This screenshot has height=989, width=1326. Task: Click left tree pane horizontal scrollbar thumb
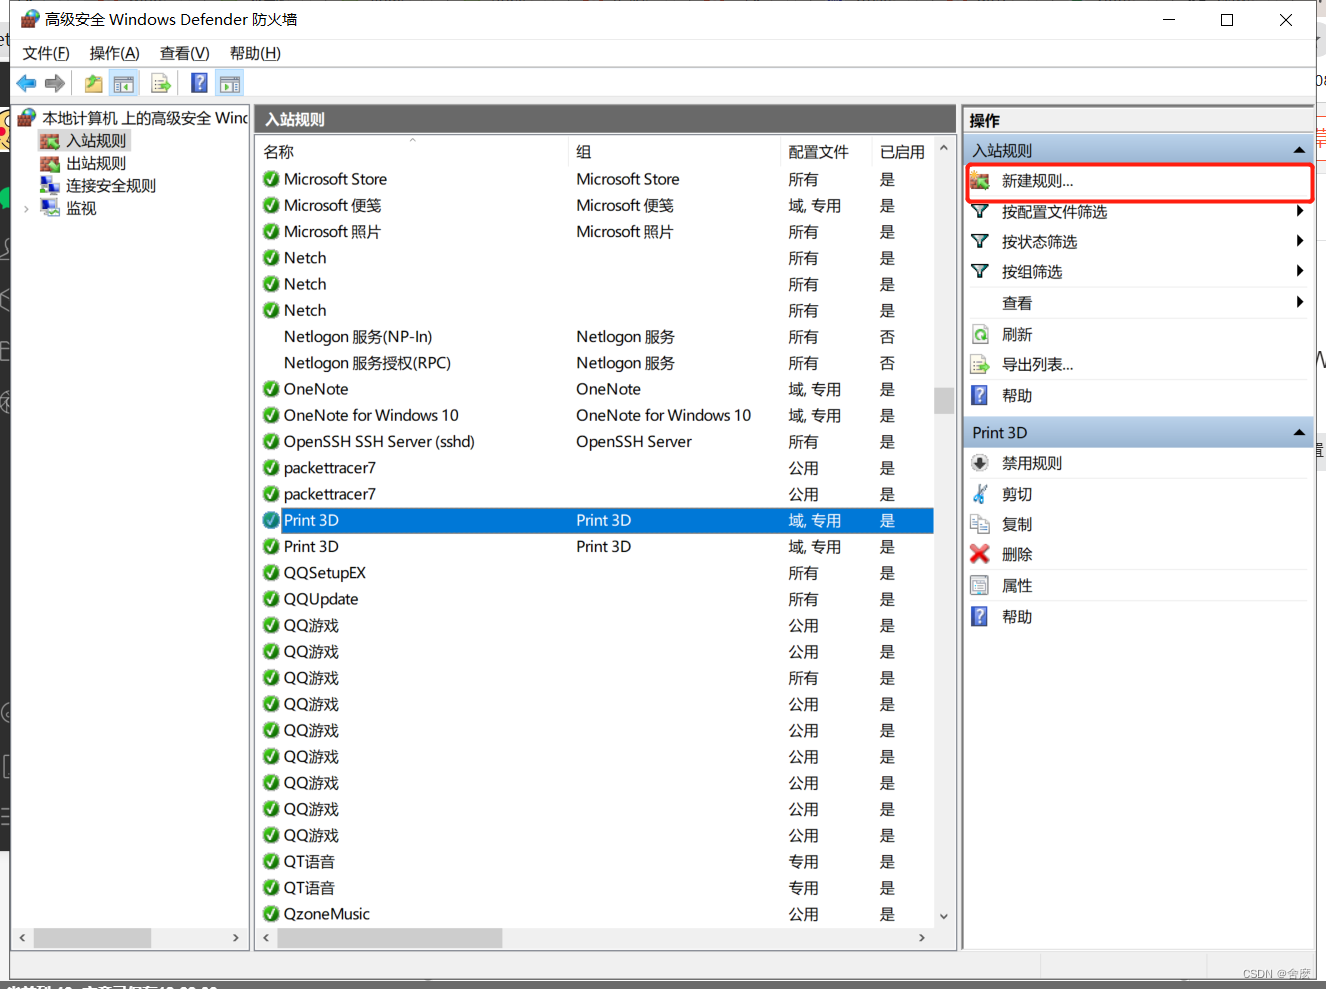click(92, 938)
